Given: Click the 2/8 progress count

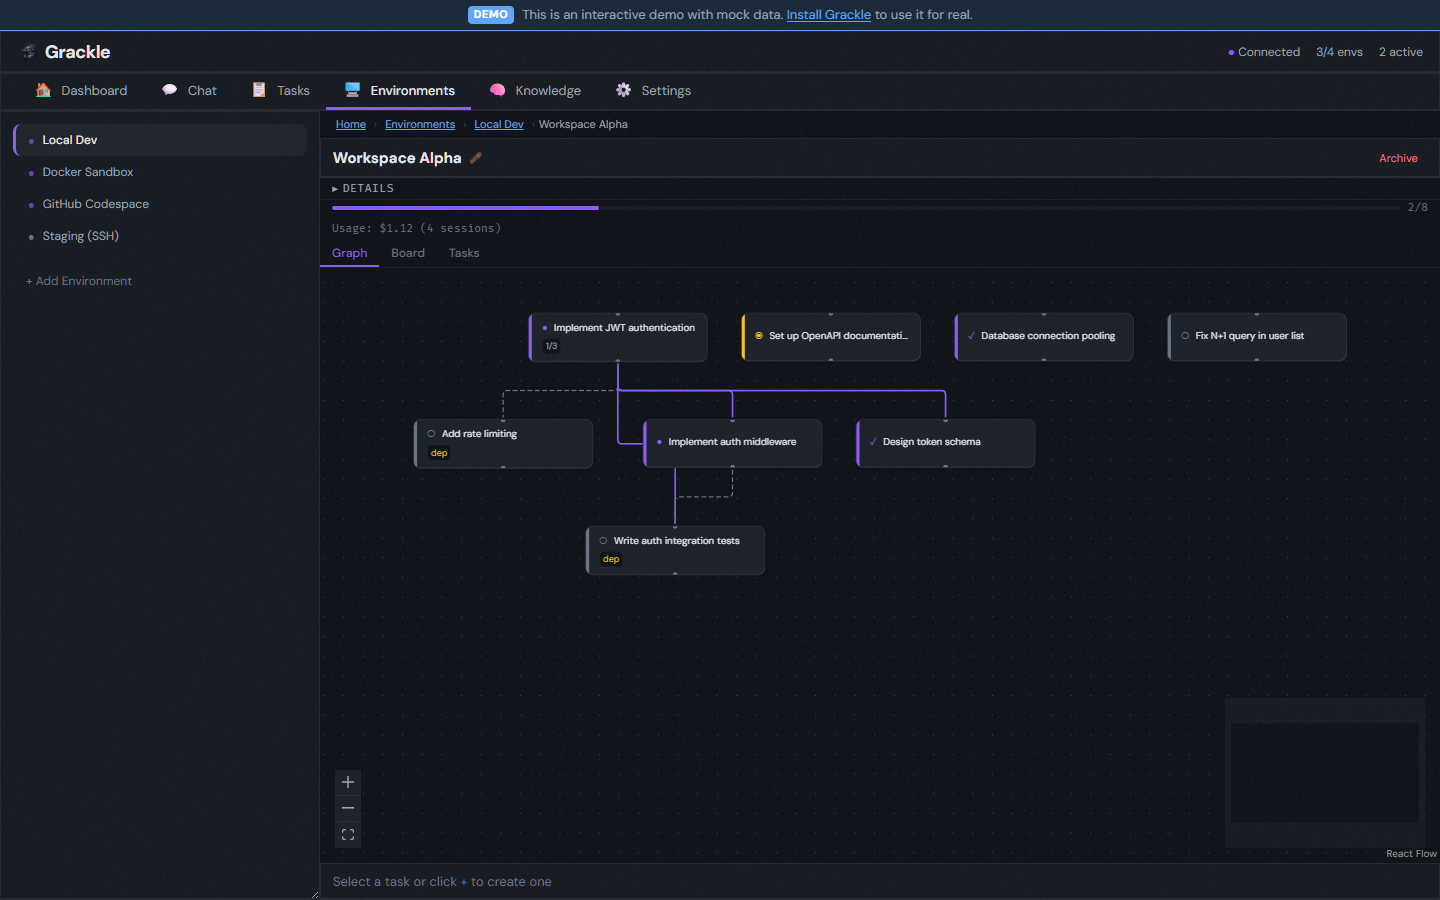Looking at the screenshot, I should (x=1418, y=207).
